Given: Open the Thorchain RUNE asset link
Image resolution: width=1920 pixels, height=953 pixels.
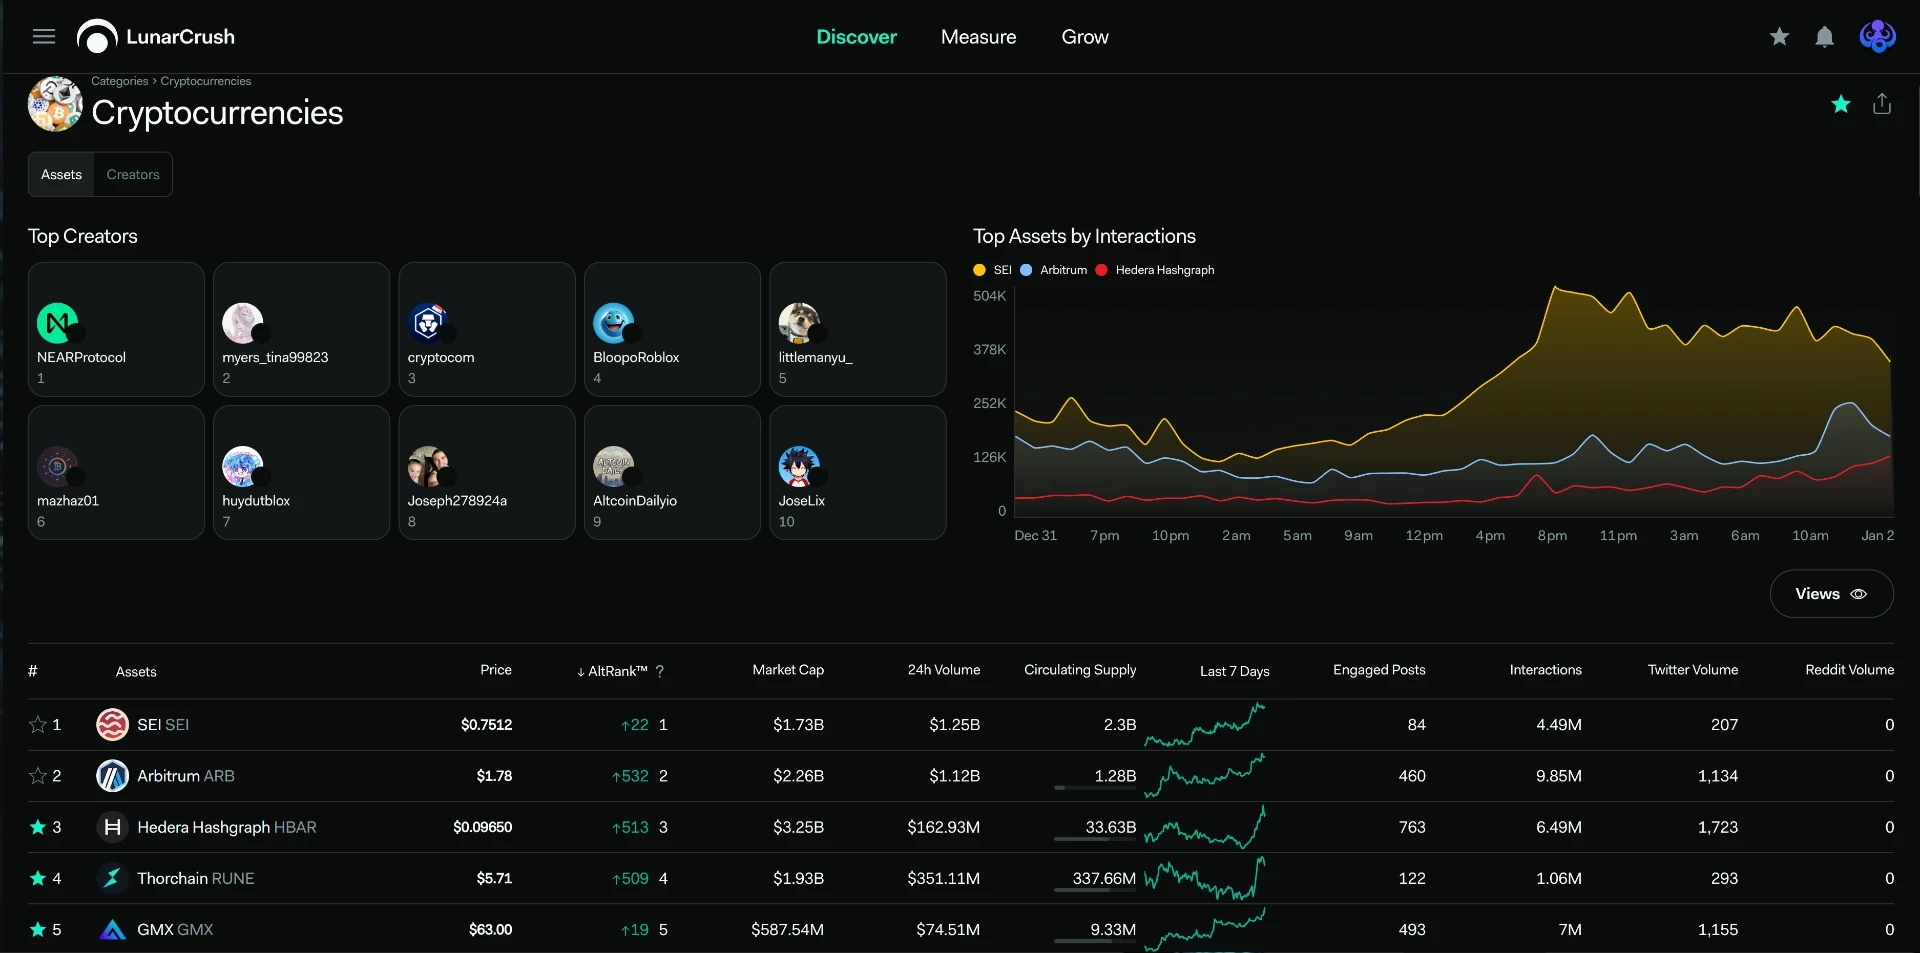Looking at the screenshot, I should (195, 878).
